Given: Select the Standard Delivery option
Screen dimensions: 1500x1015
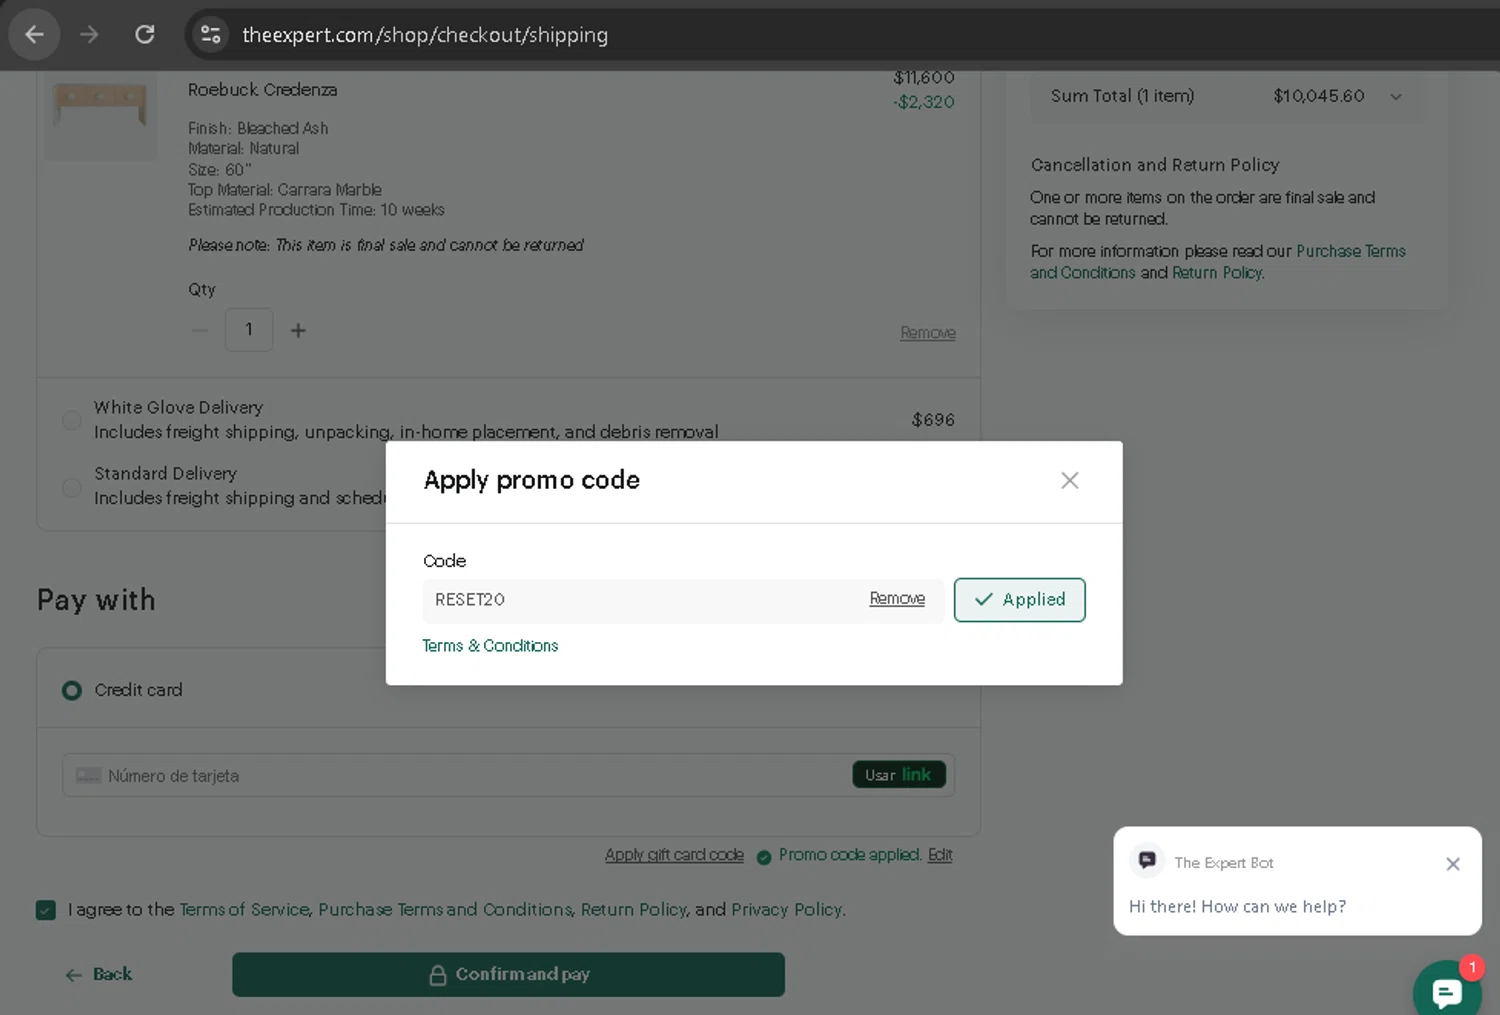Looking at the screenshot, I should point(72,487).
